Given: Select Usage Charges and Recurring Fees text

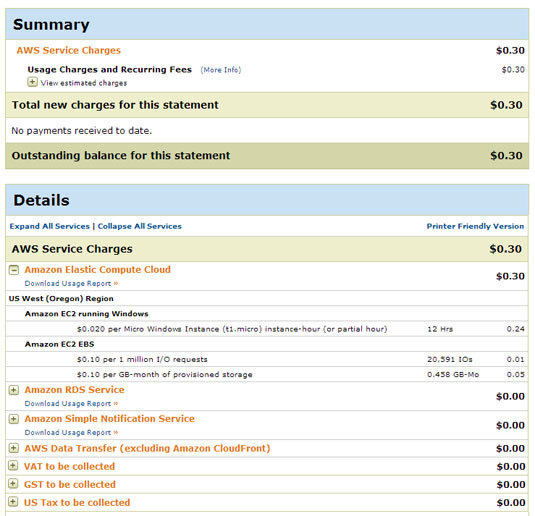Looking at the screenshot, I should pyautogui.click(x=110, y=70).
